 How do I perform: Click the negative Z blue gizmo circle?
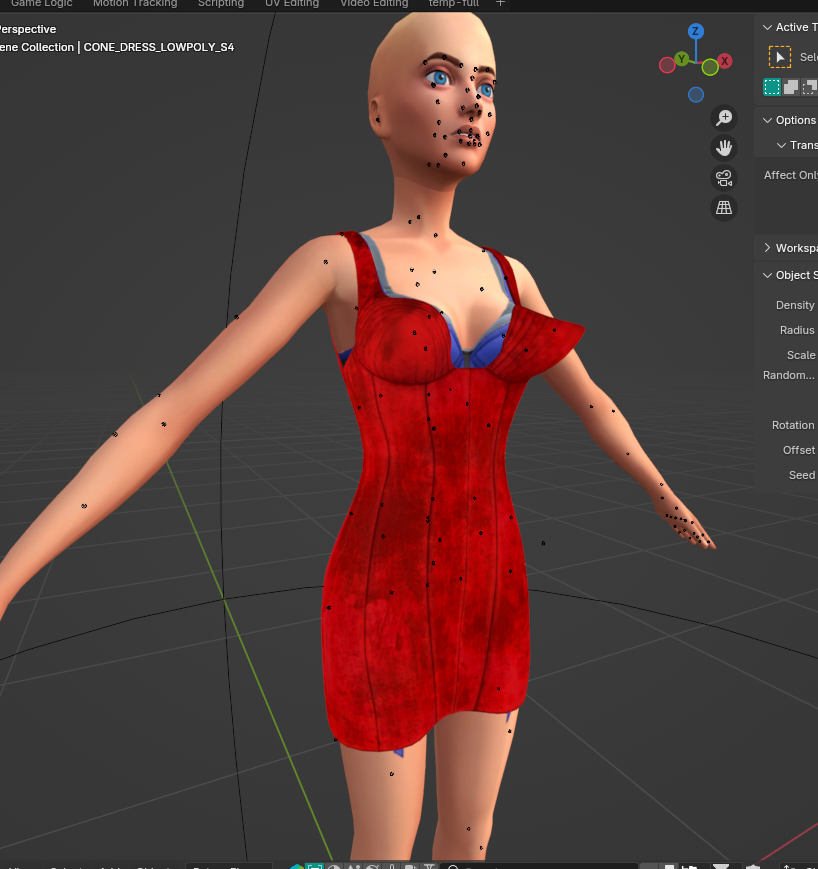coord(696,95)
